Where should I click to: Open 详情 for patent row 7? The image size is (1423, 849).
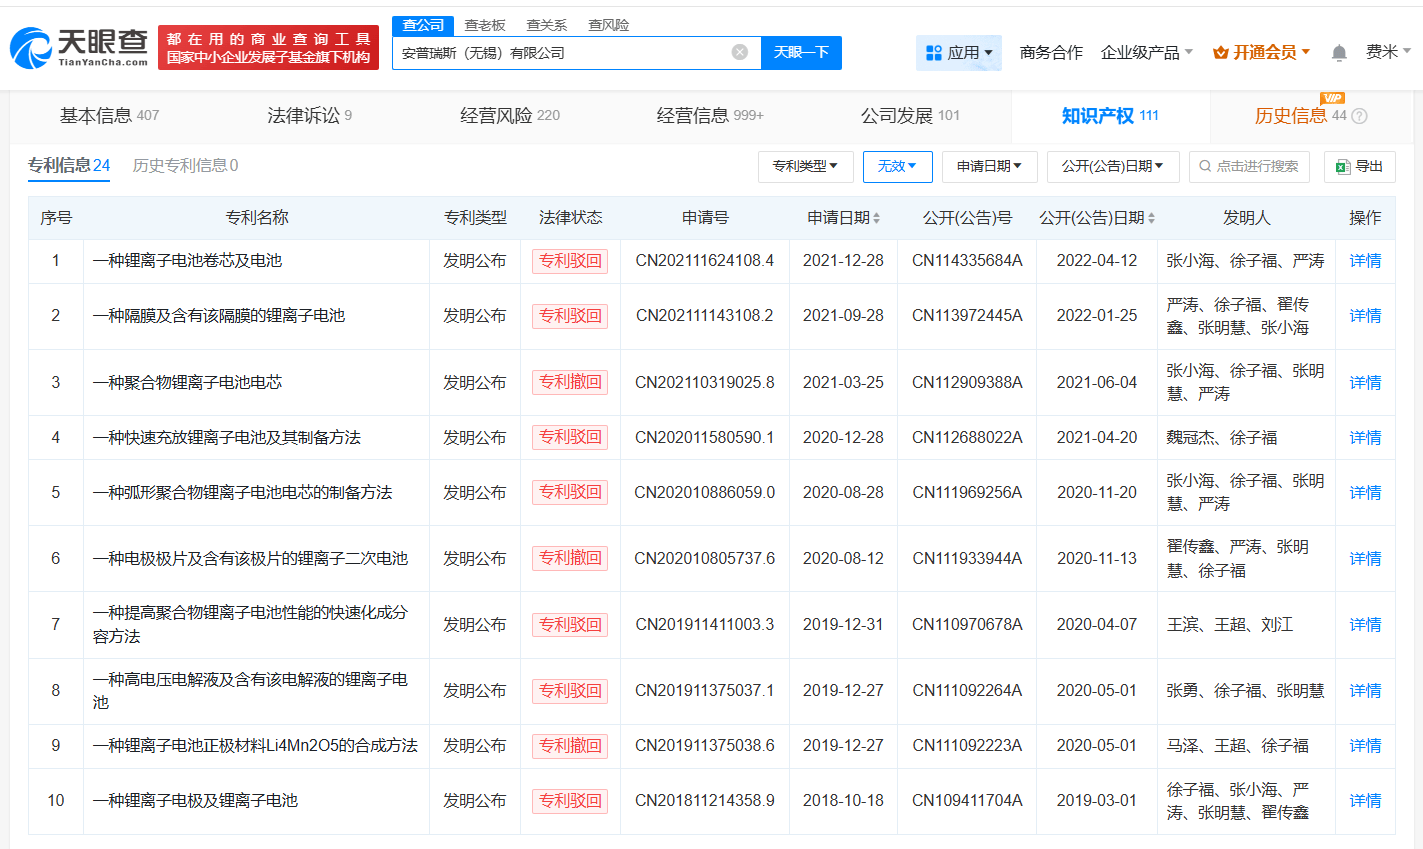[x=1365, y=625]
